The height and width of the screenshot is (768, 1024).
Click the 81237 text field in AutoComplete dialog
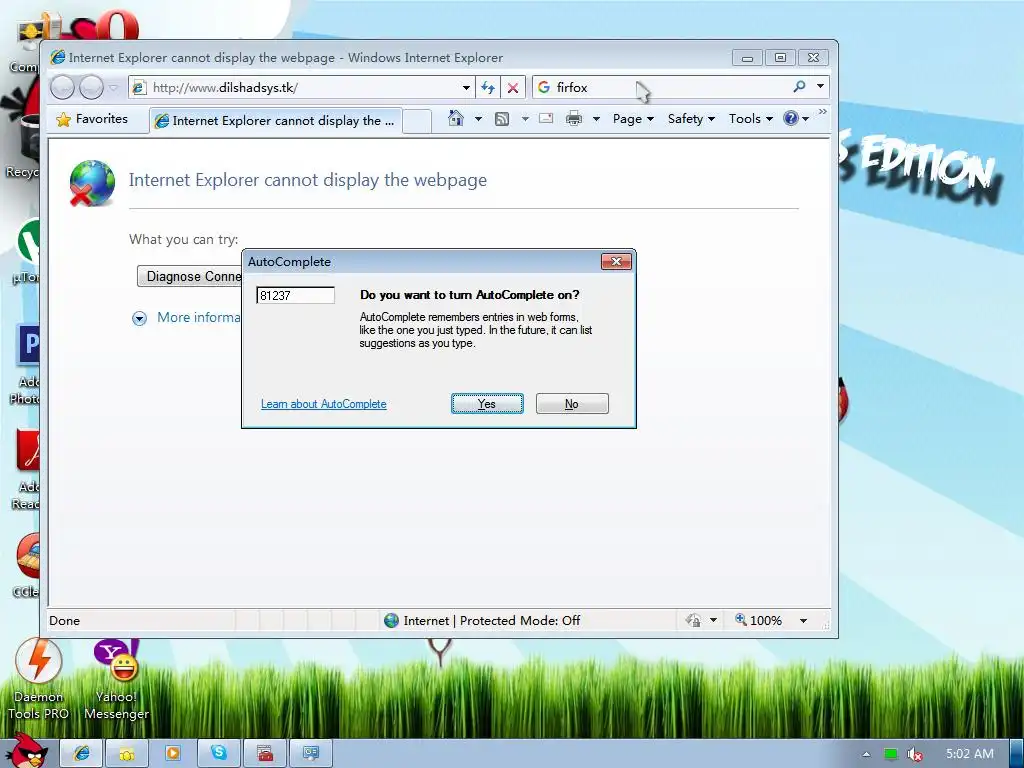[295, 295]
